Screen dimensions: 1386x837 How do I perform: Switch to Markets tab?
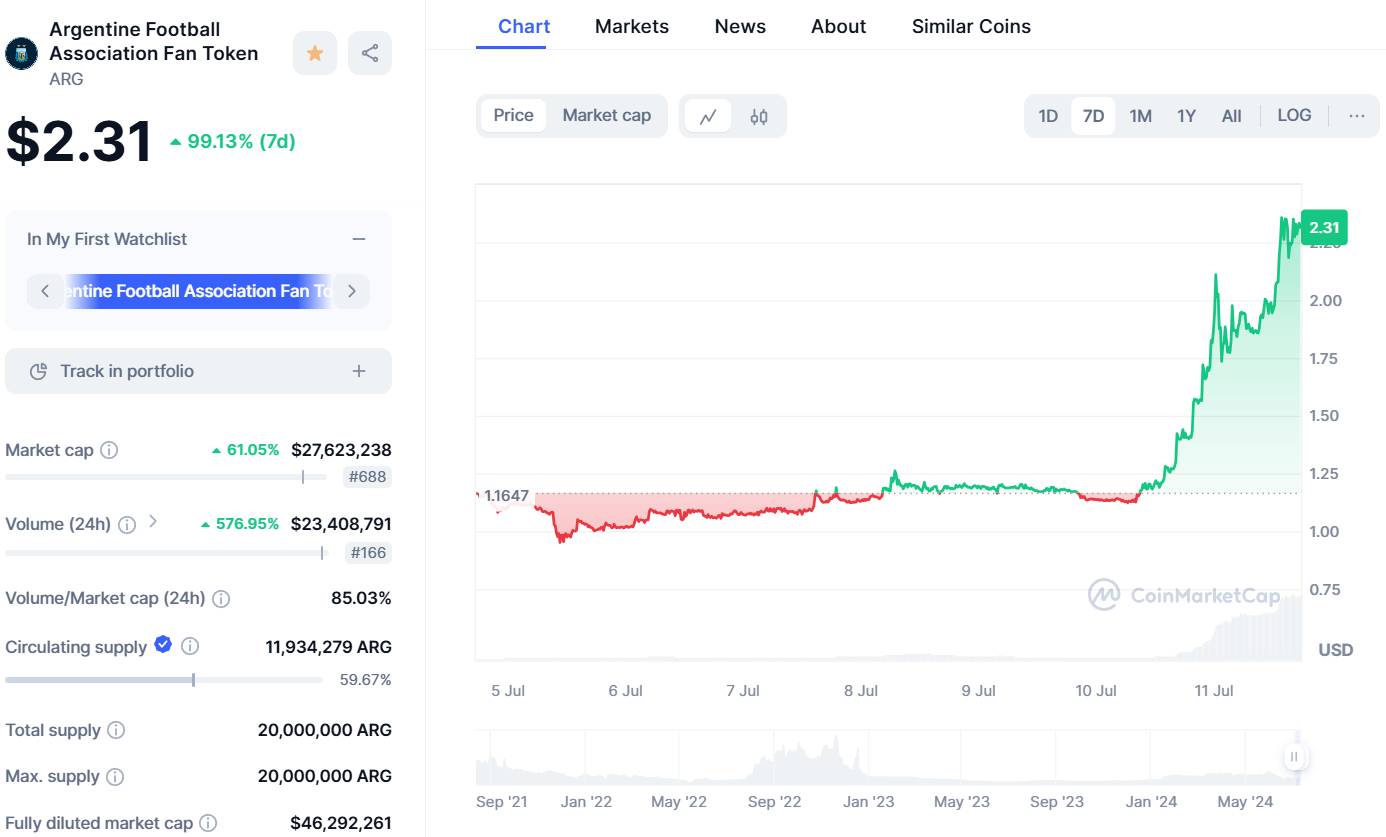point(632,26)
